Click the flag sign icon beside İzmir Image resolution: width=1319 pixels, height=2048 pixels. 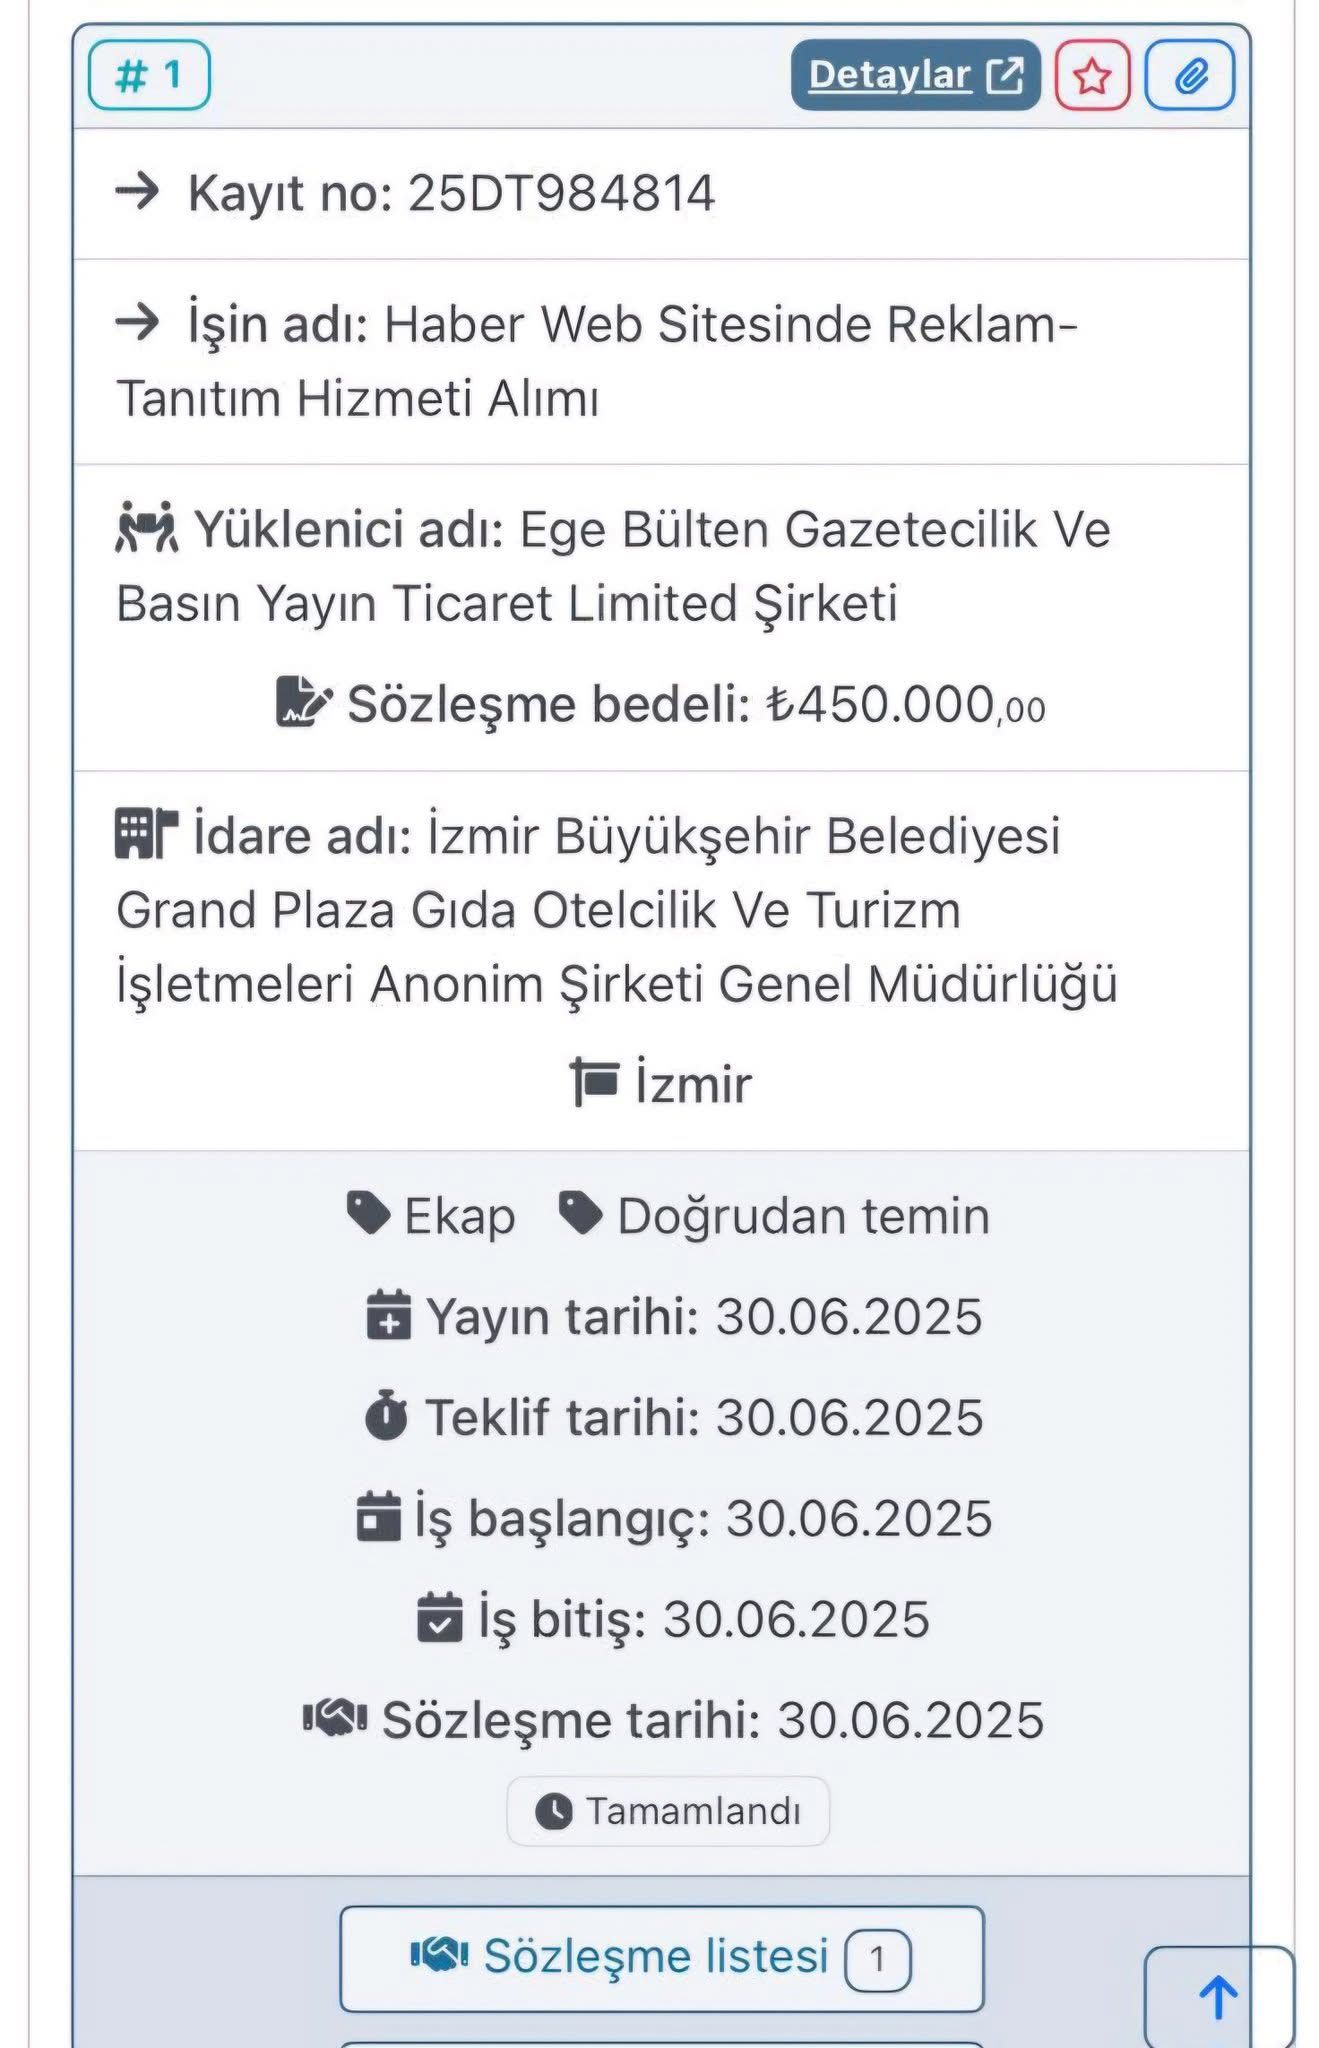pyautogui.click(x=594, y=1083)
